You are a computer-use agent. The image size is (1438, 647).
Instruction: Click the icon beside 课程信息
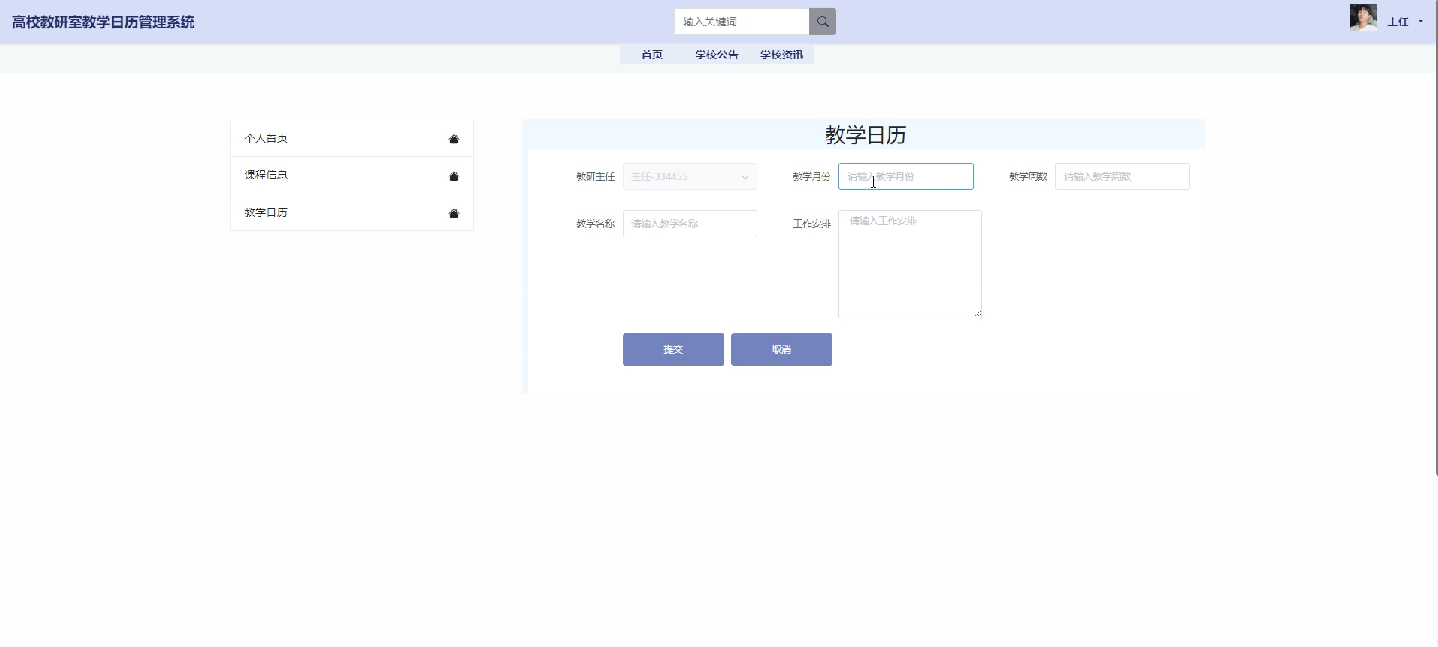pos(453,175)
